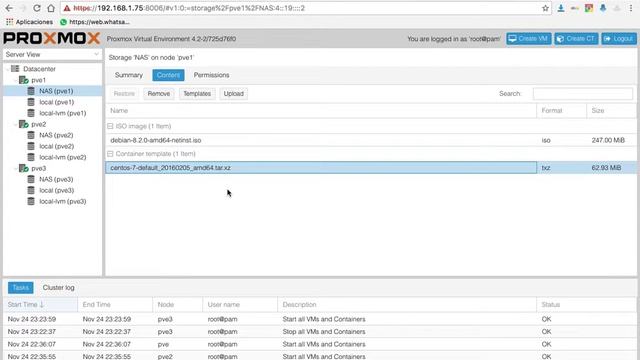
Task: Click the pve3 node server icon
Action: click(24, 168)
